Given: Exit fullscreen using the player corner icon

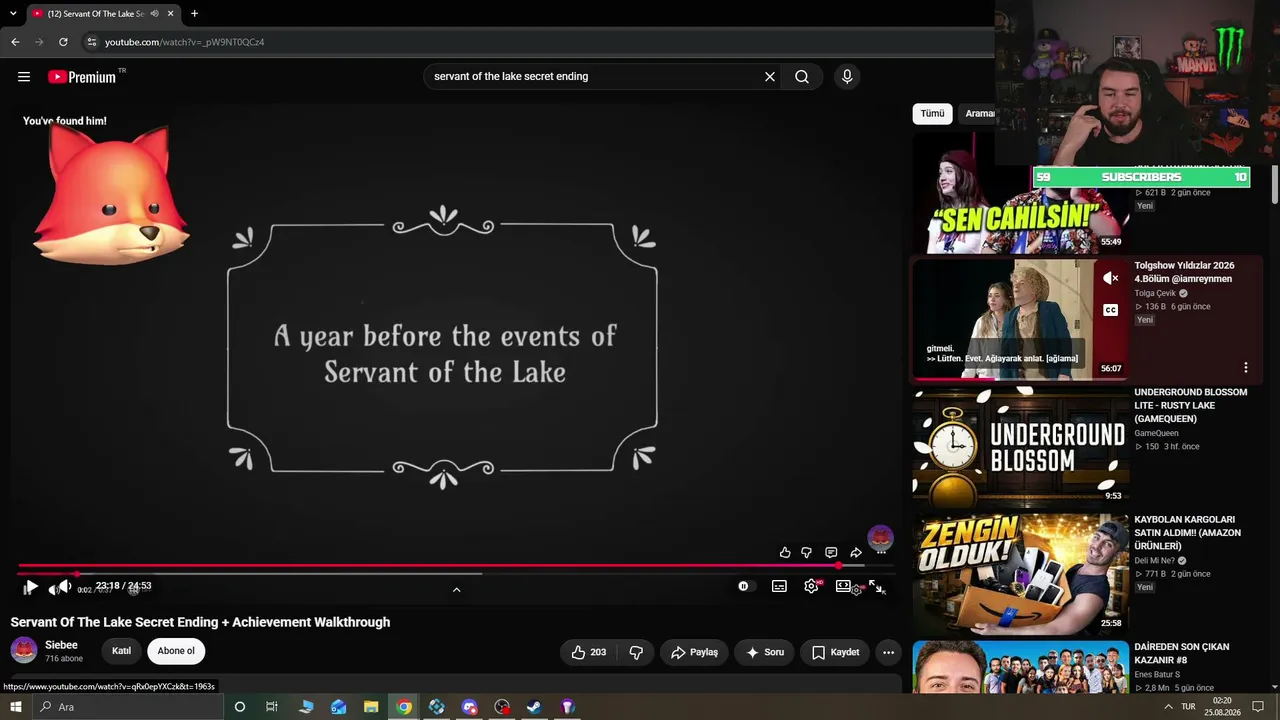Looking at the screenshot, I should (x=876, y=587).
